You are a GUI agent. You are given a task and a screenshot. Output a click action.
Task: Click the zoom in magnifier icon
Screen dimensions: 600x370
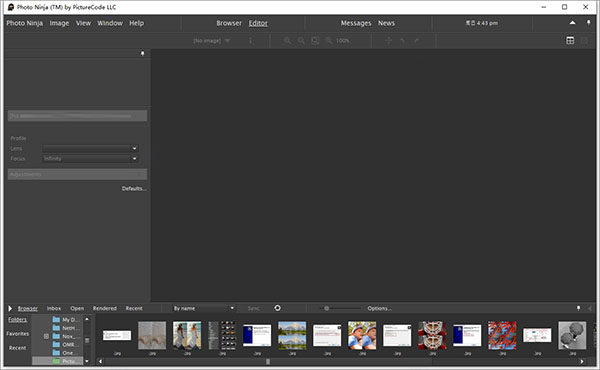[287, 41]
